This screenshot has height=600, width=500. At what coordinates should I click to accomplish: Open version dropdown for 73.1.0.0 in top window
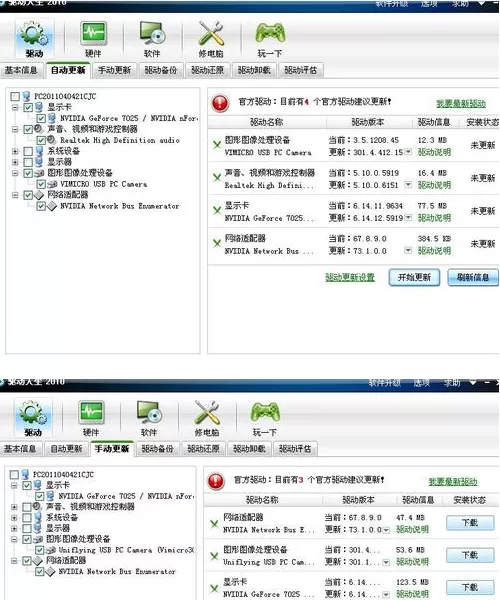(408, 250)
